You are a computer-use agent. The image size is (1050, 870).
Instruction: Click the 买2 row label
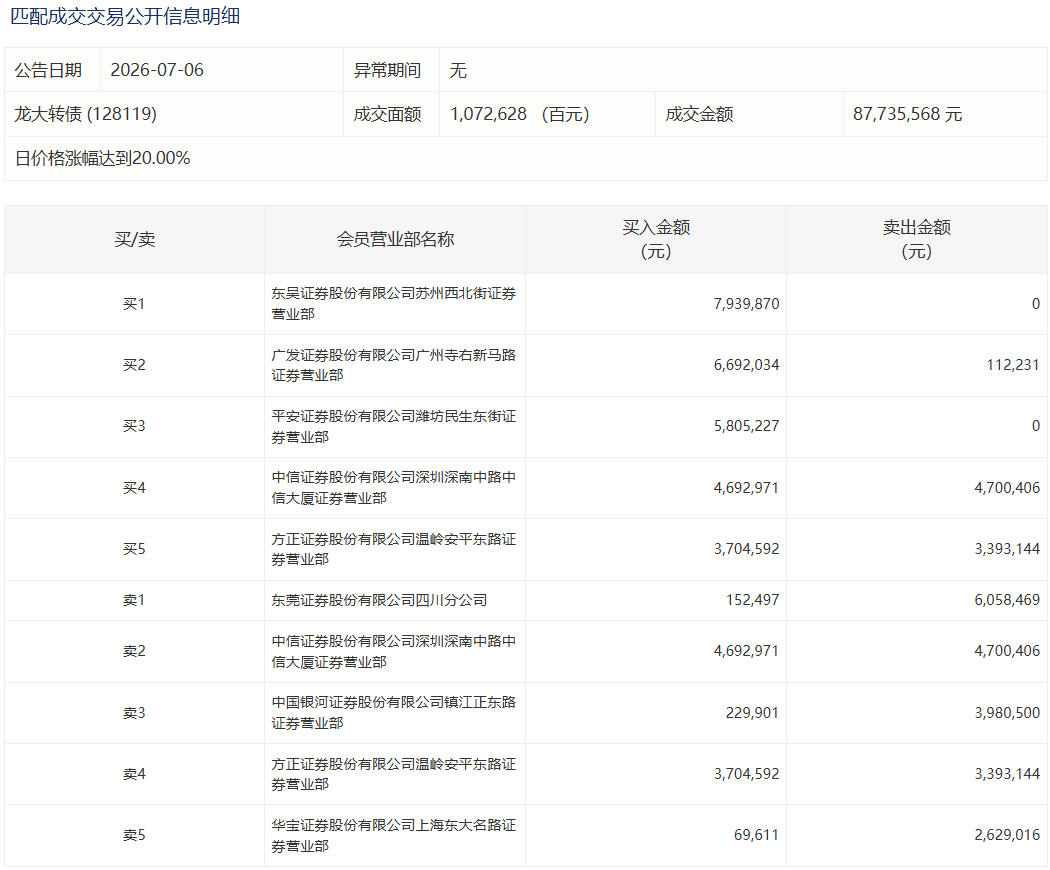click(x=134, y=365)
